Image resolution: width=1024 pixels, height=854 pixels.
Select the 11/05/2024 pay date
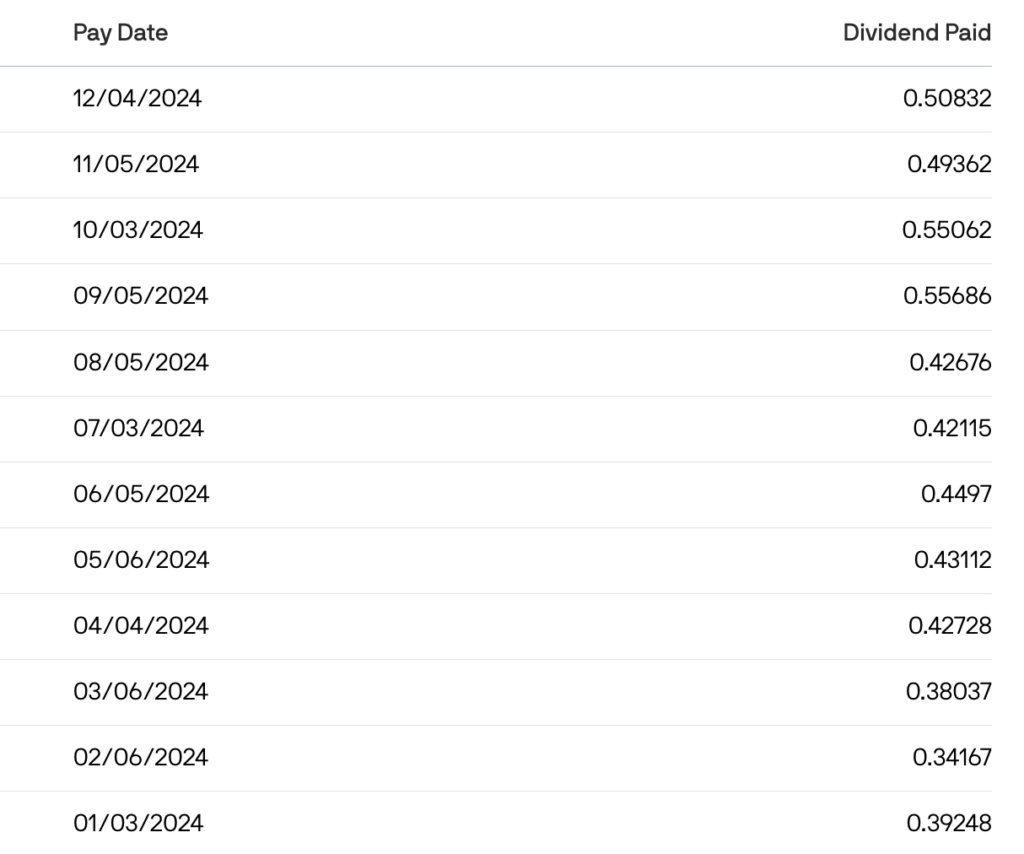coord(136,165)
